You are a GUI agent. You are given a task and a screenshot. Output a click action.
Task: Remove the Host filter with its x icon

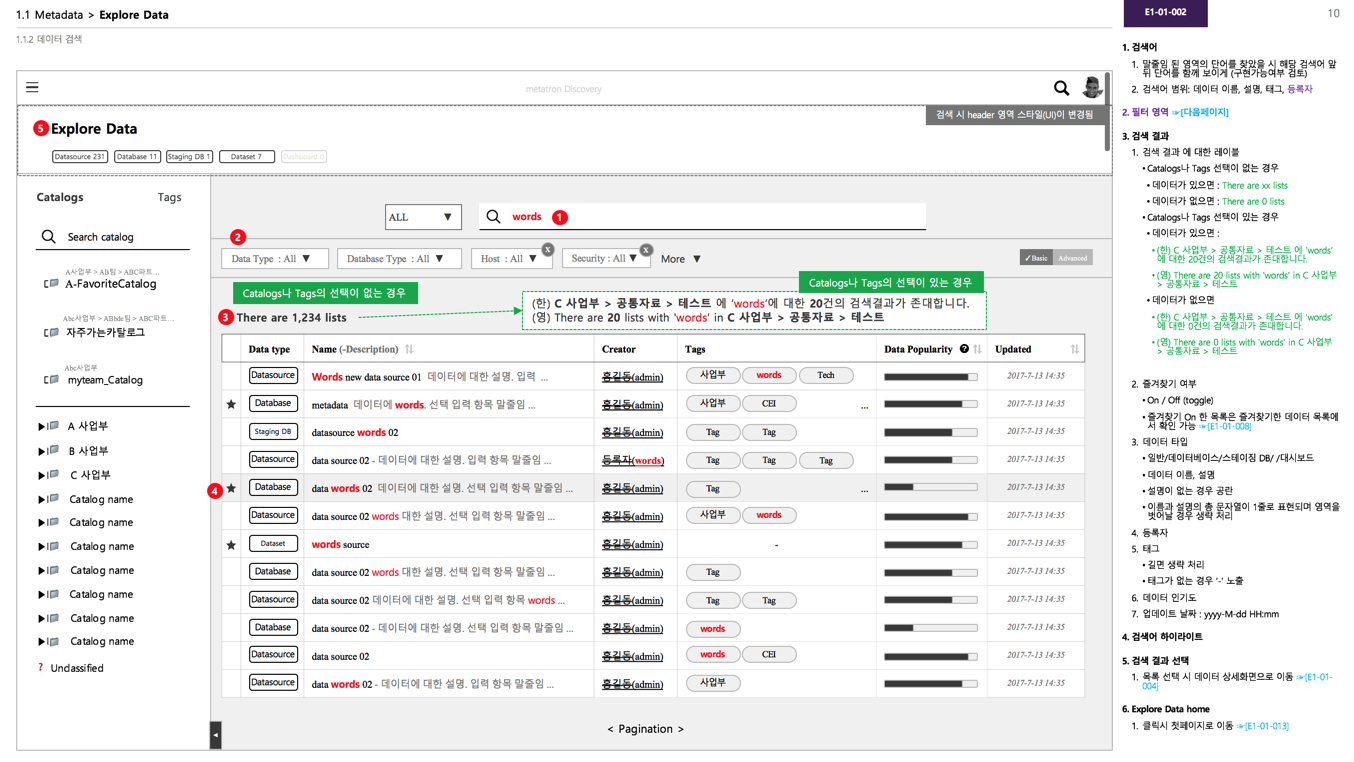[548, 249]
